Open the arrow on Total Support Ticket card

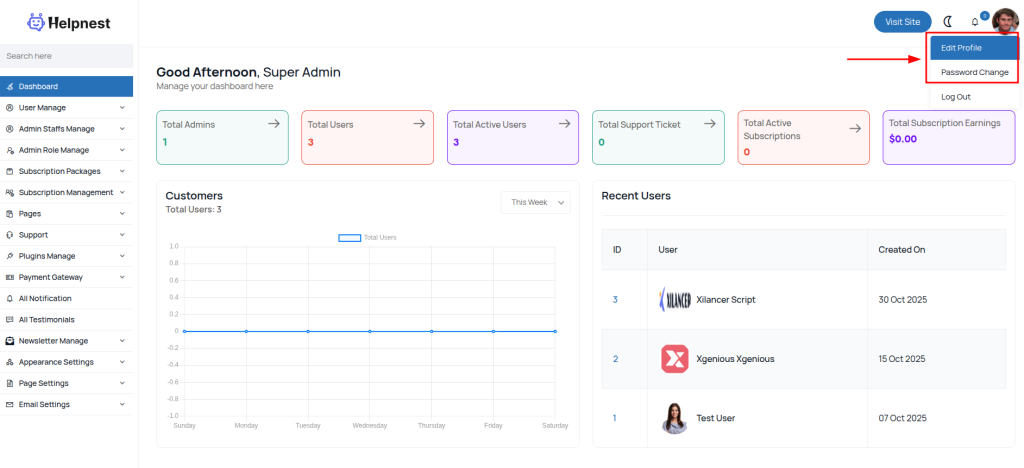[710, 124]
